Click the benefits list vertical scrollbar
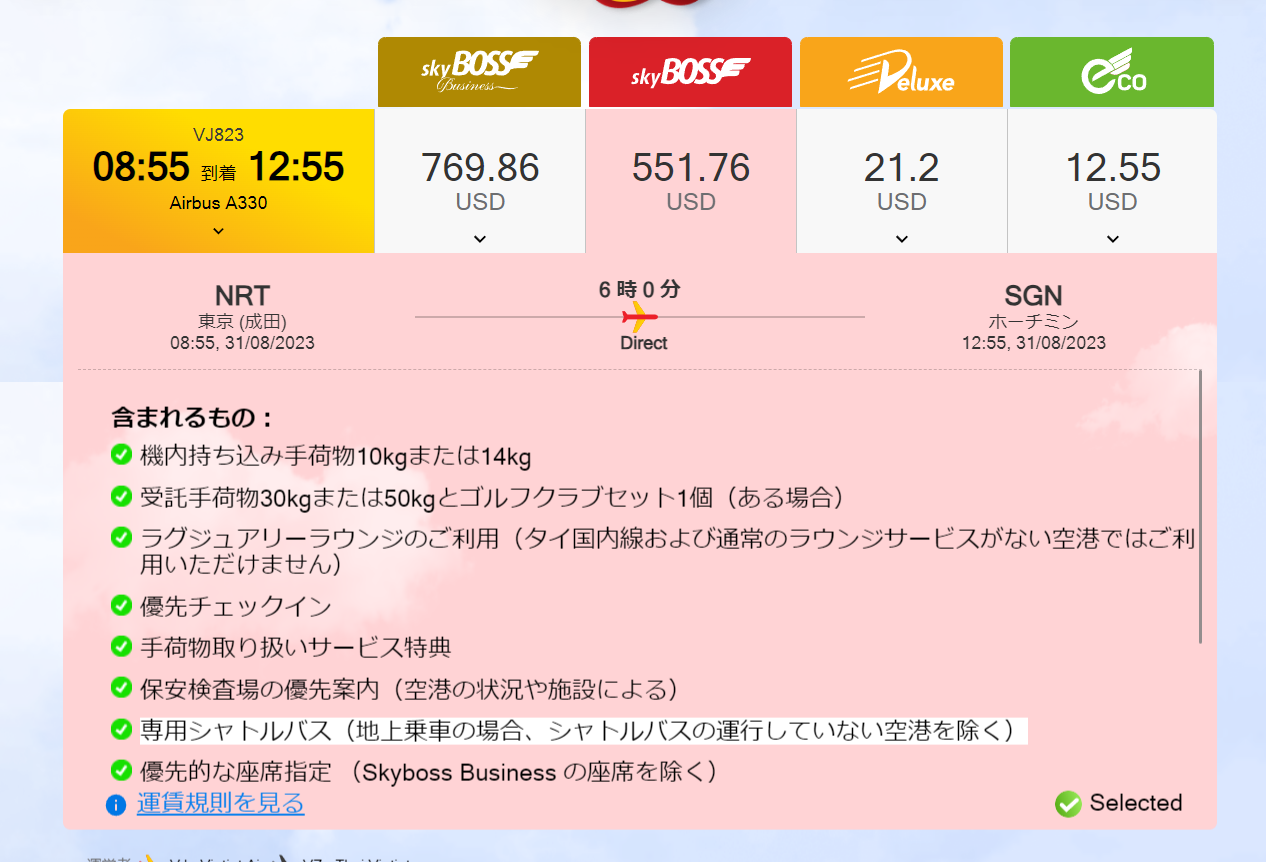This screenshot has height=862, width=1266. pos(1200,508)
